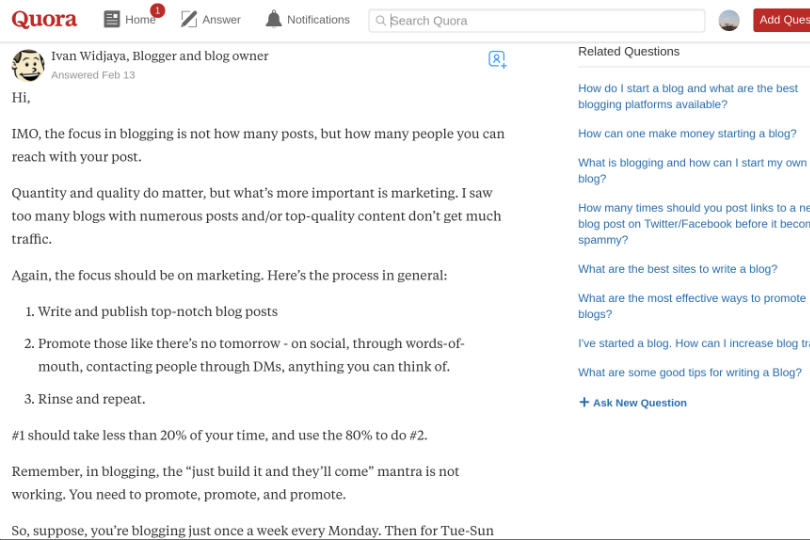This screenshot has height=540, width=810.
Task: Click the Ask New Question link
Action: tap(640, 403)
